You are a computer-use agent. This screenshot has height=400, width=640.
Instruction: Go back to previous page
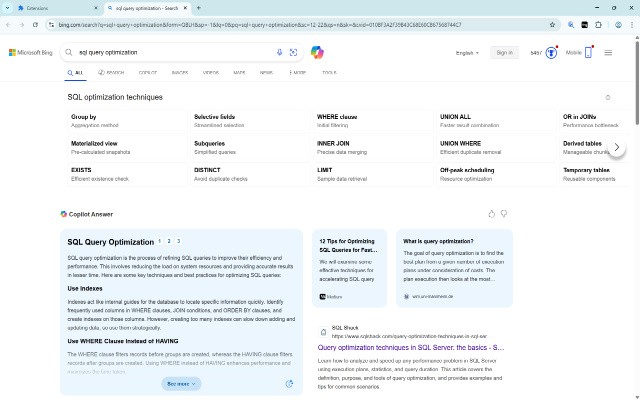point(8,25)
